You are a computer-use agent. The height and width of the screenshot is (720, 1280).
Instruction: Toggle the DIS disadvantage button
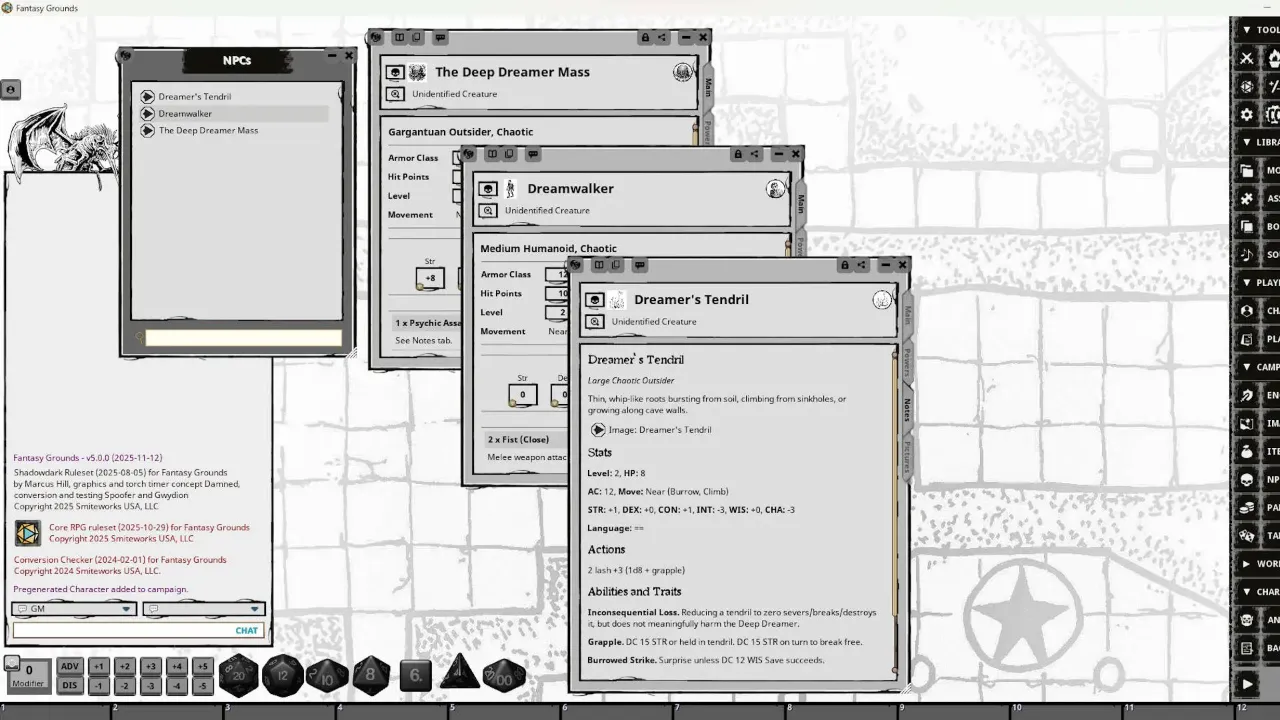[70, 685]
